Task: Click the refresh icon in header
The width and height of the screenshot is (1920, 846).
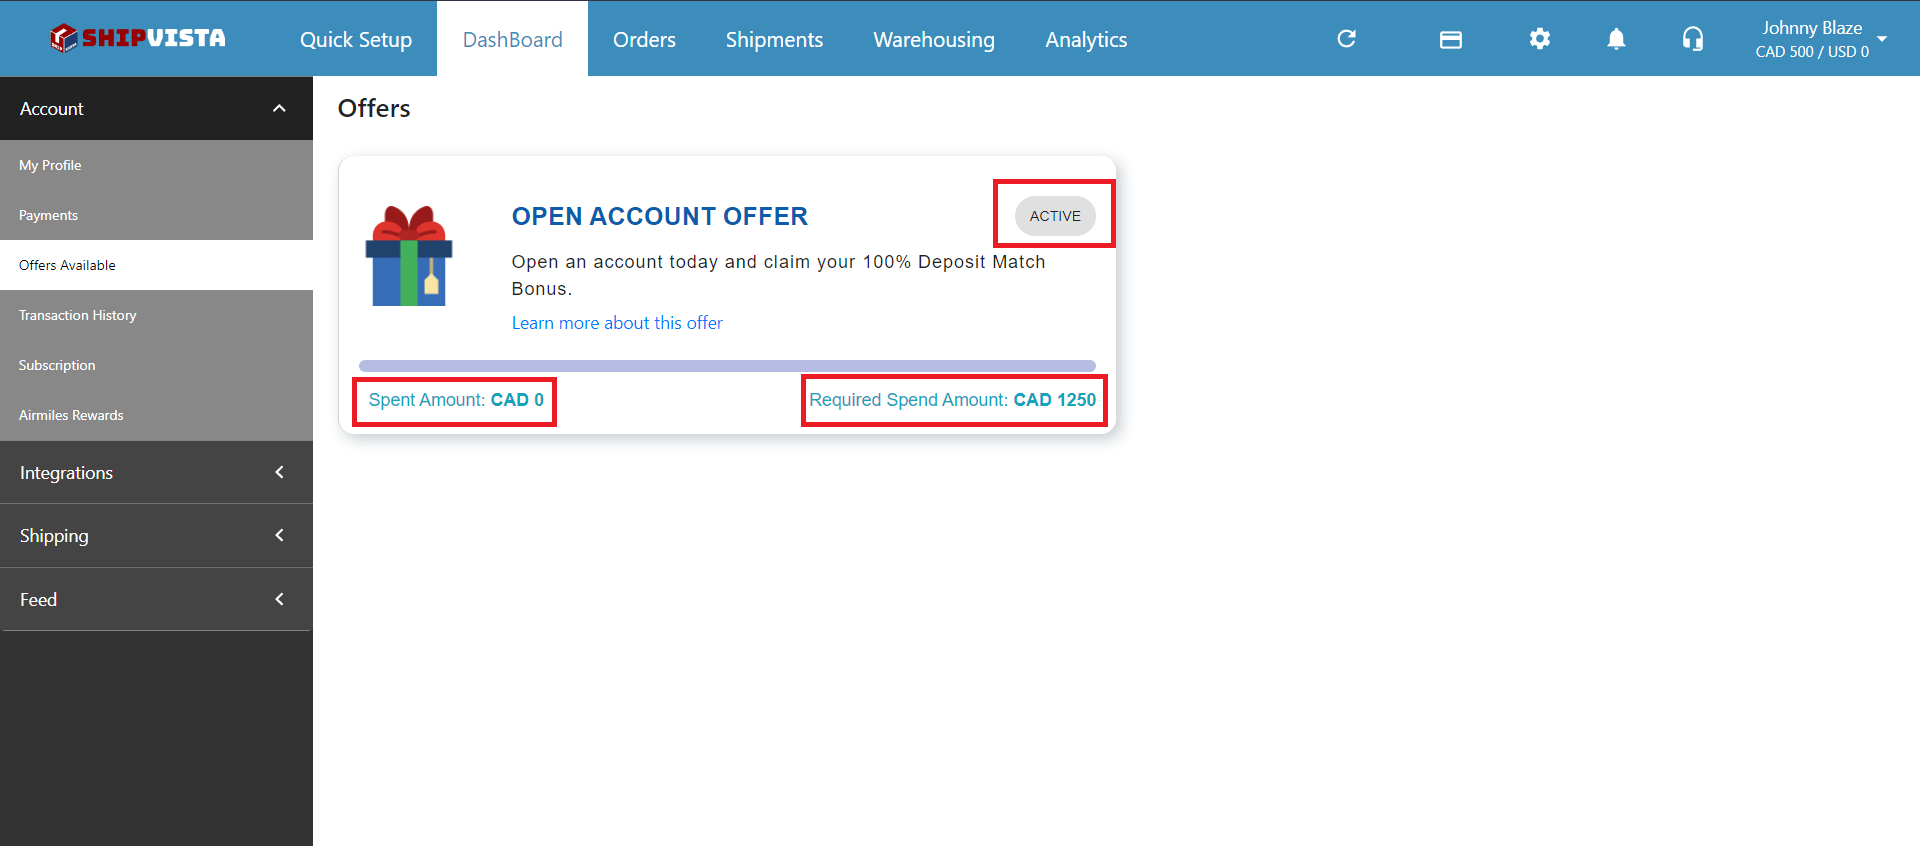Action: pos(1346,39)
